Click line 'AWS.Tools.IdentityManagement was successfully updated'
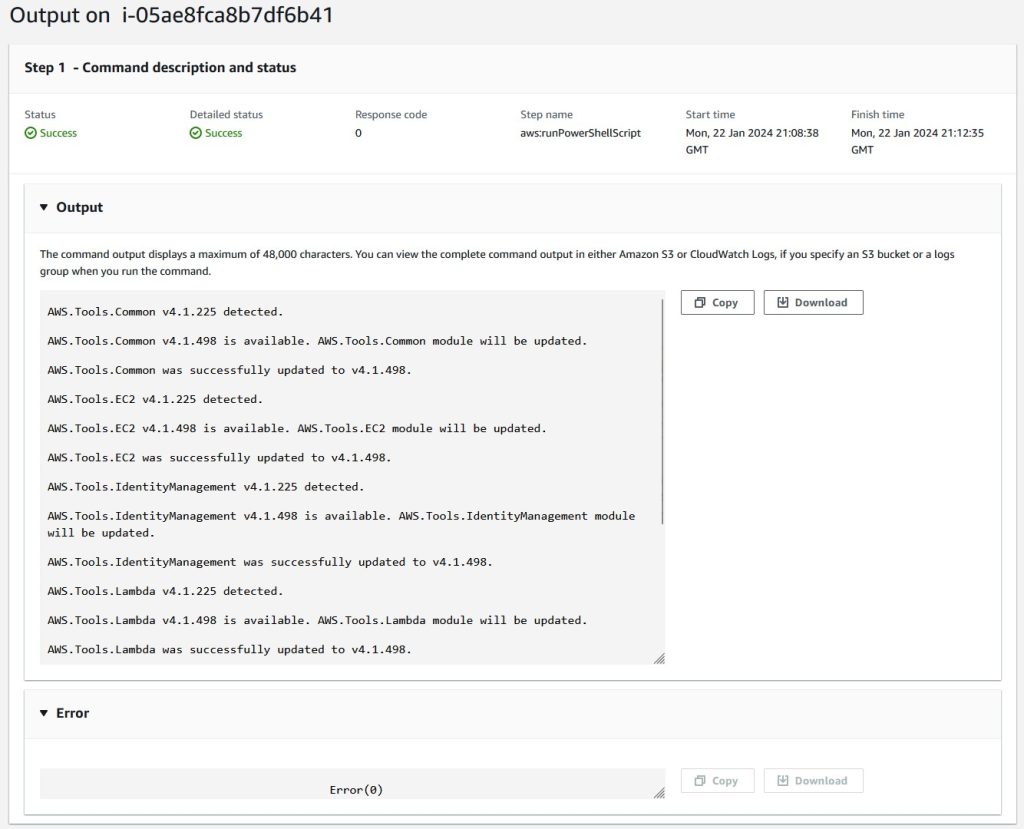 [x=270, y=562]
